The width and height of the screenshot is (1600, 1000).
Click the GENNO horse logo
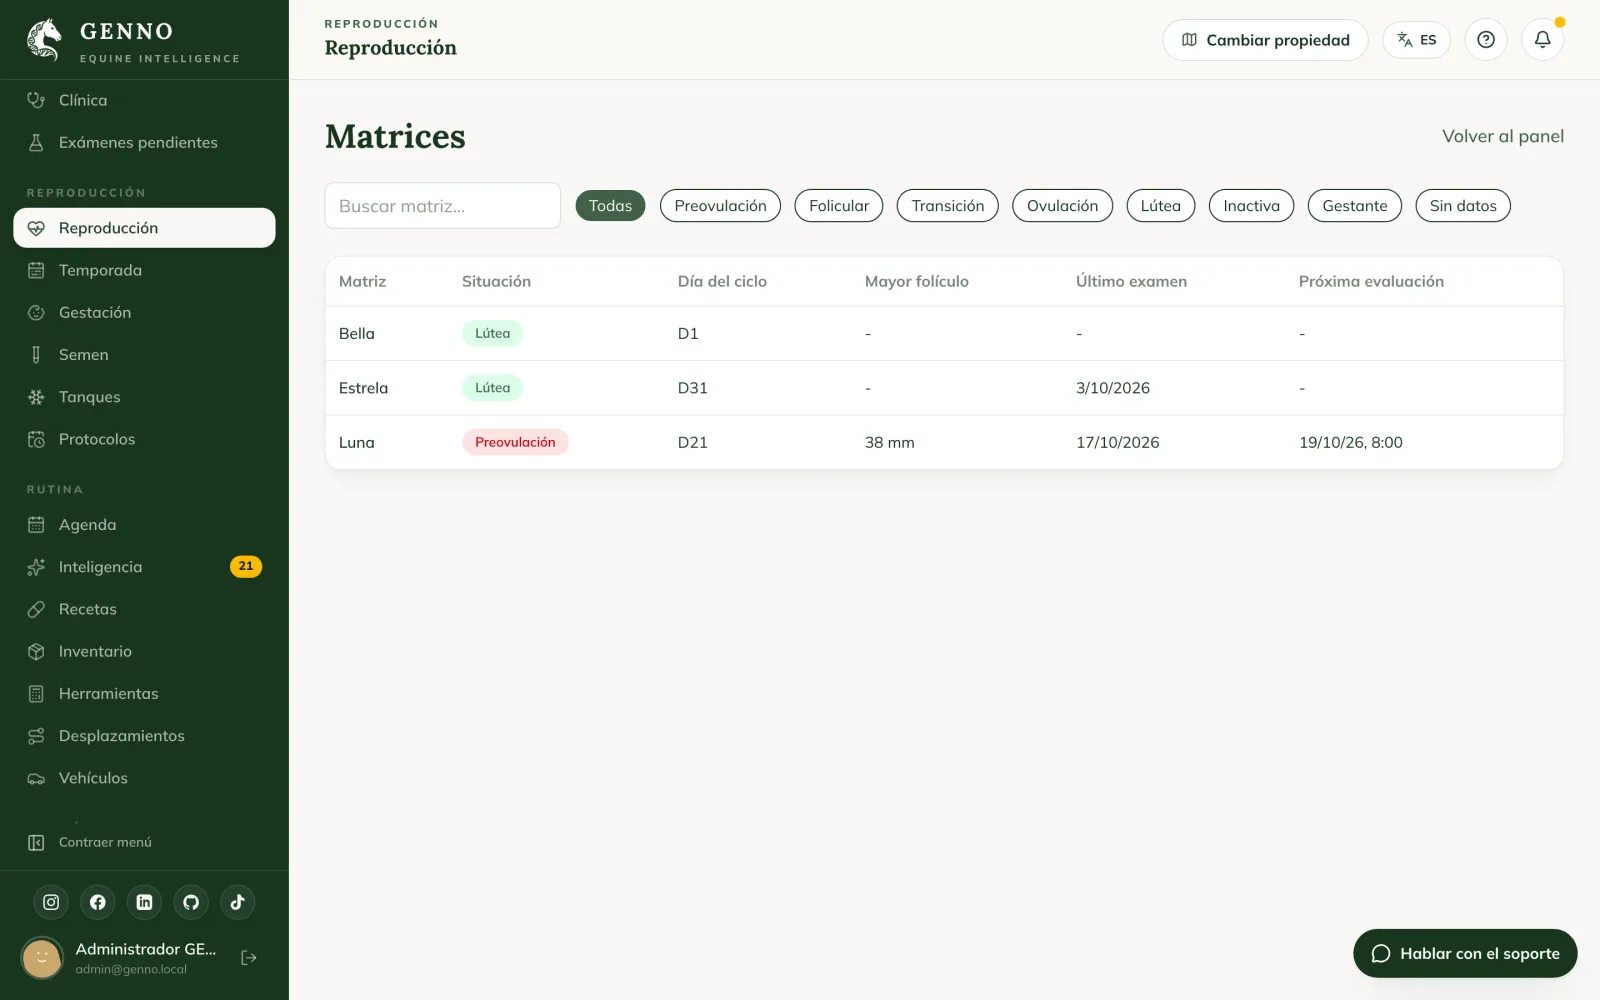coord(44,40)
